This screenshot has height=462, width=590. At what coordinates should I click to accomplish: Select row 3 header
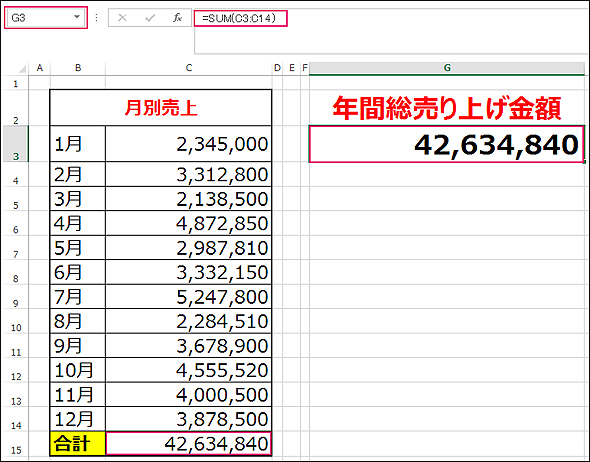[x=15, y=144]
